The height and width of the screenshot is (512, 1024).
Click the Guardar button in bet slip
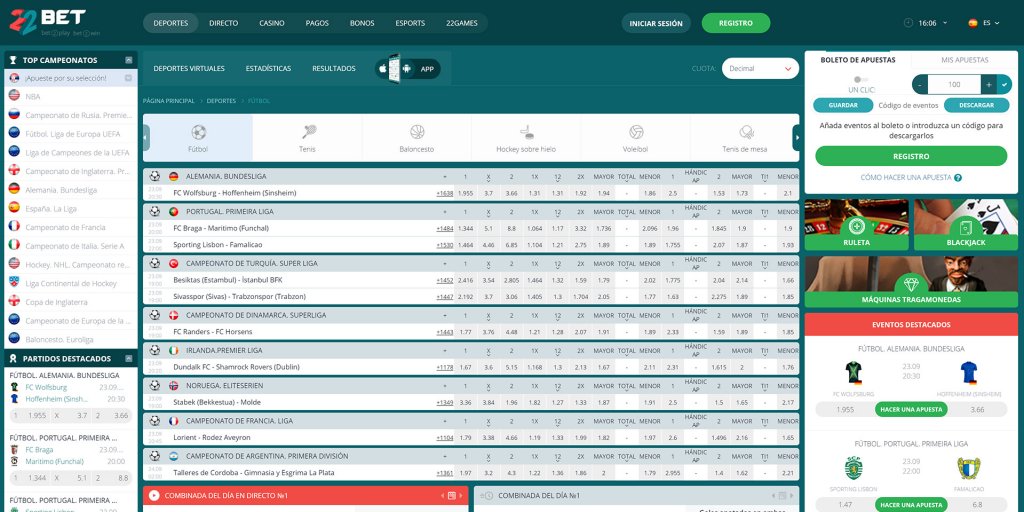point(843,105)
